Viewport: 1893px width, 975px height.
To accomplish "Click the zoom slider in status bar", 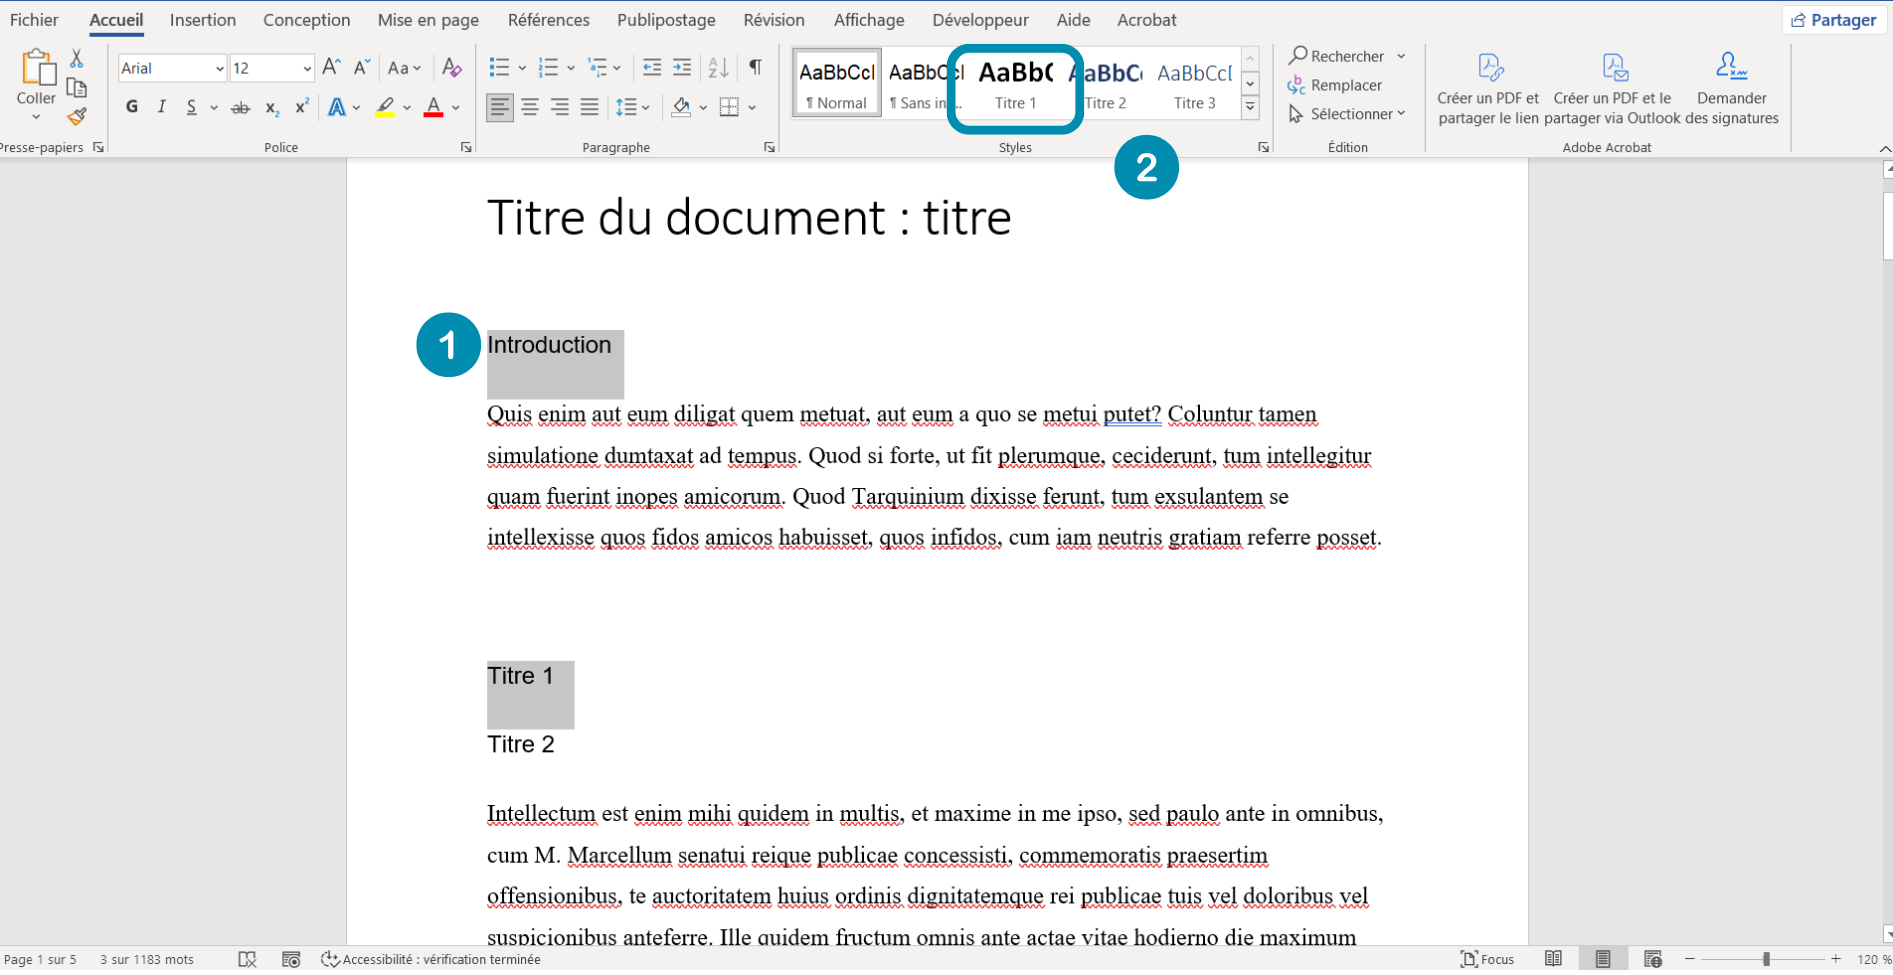I will tap(1766, 959).
